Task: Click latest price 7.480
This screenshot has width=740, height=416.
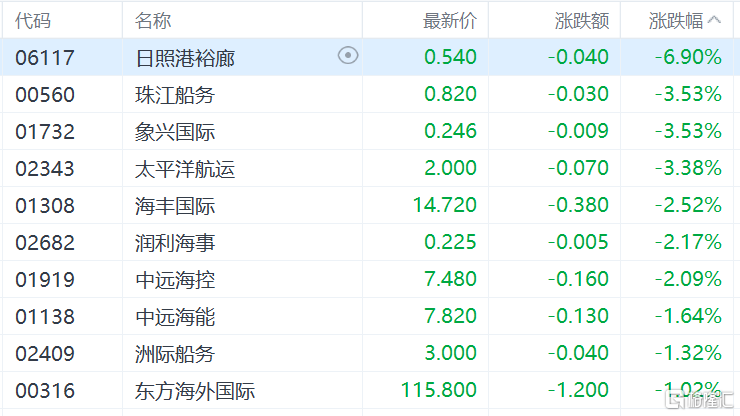Action: tap(450, 279)
